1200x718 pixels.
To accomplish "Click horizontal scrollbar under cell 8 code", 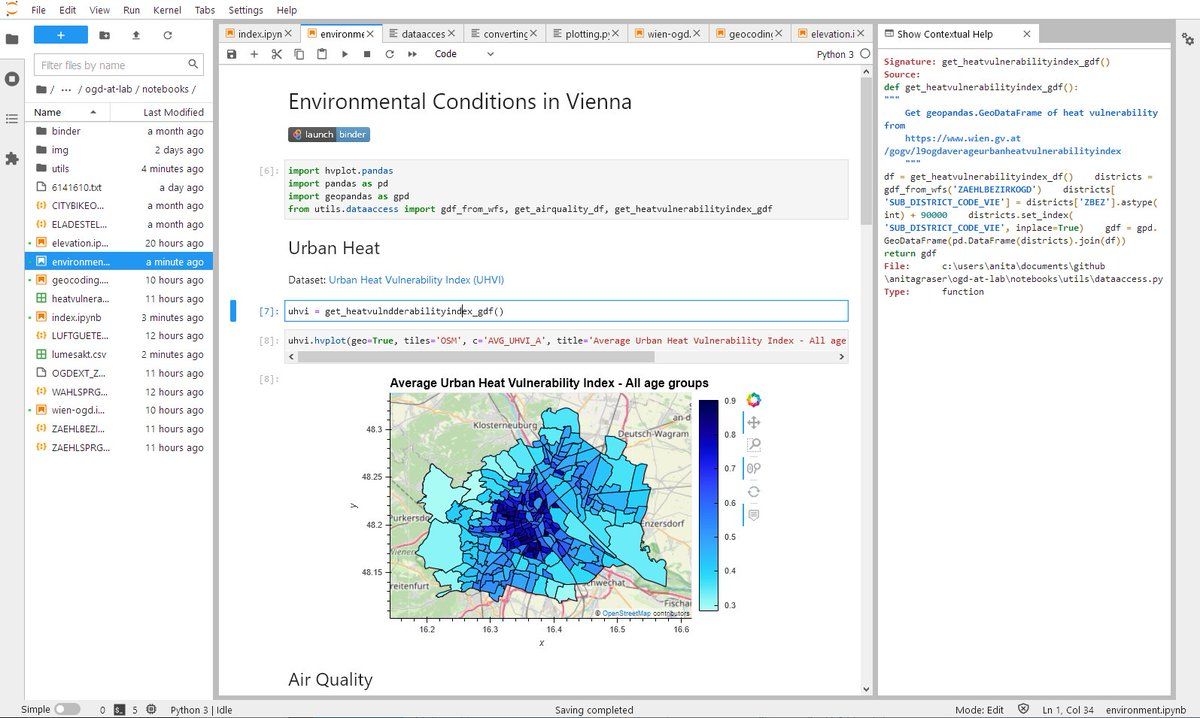I will click(476, 356).
